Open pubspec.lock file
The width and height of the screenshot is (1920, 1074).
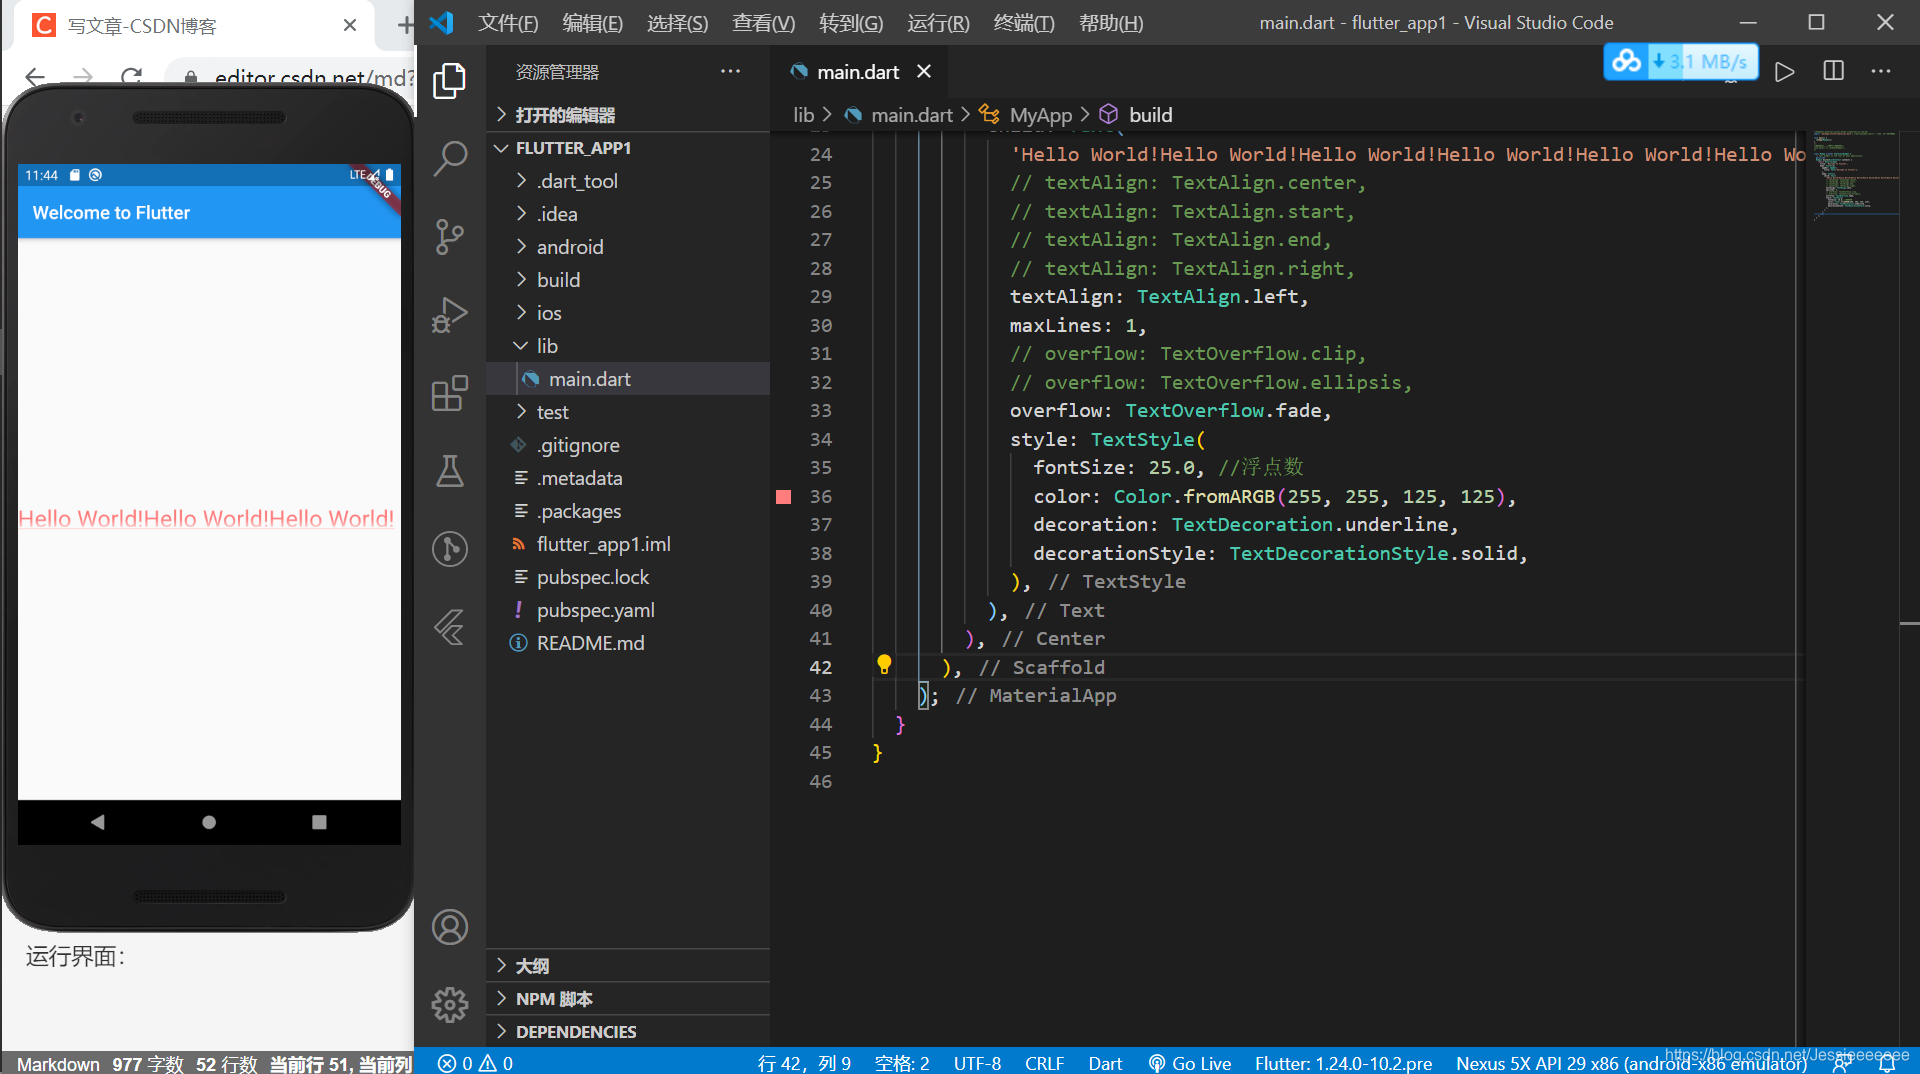coord(628,577)
